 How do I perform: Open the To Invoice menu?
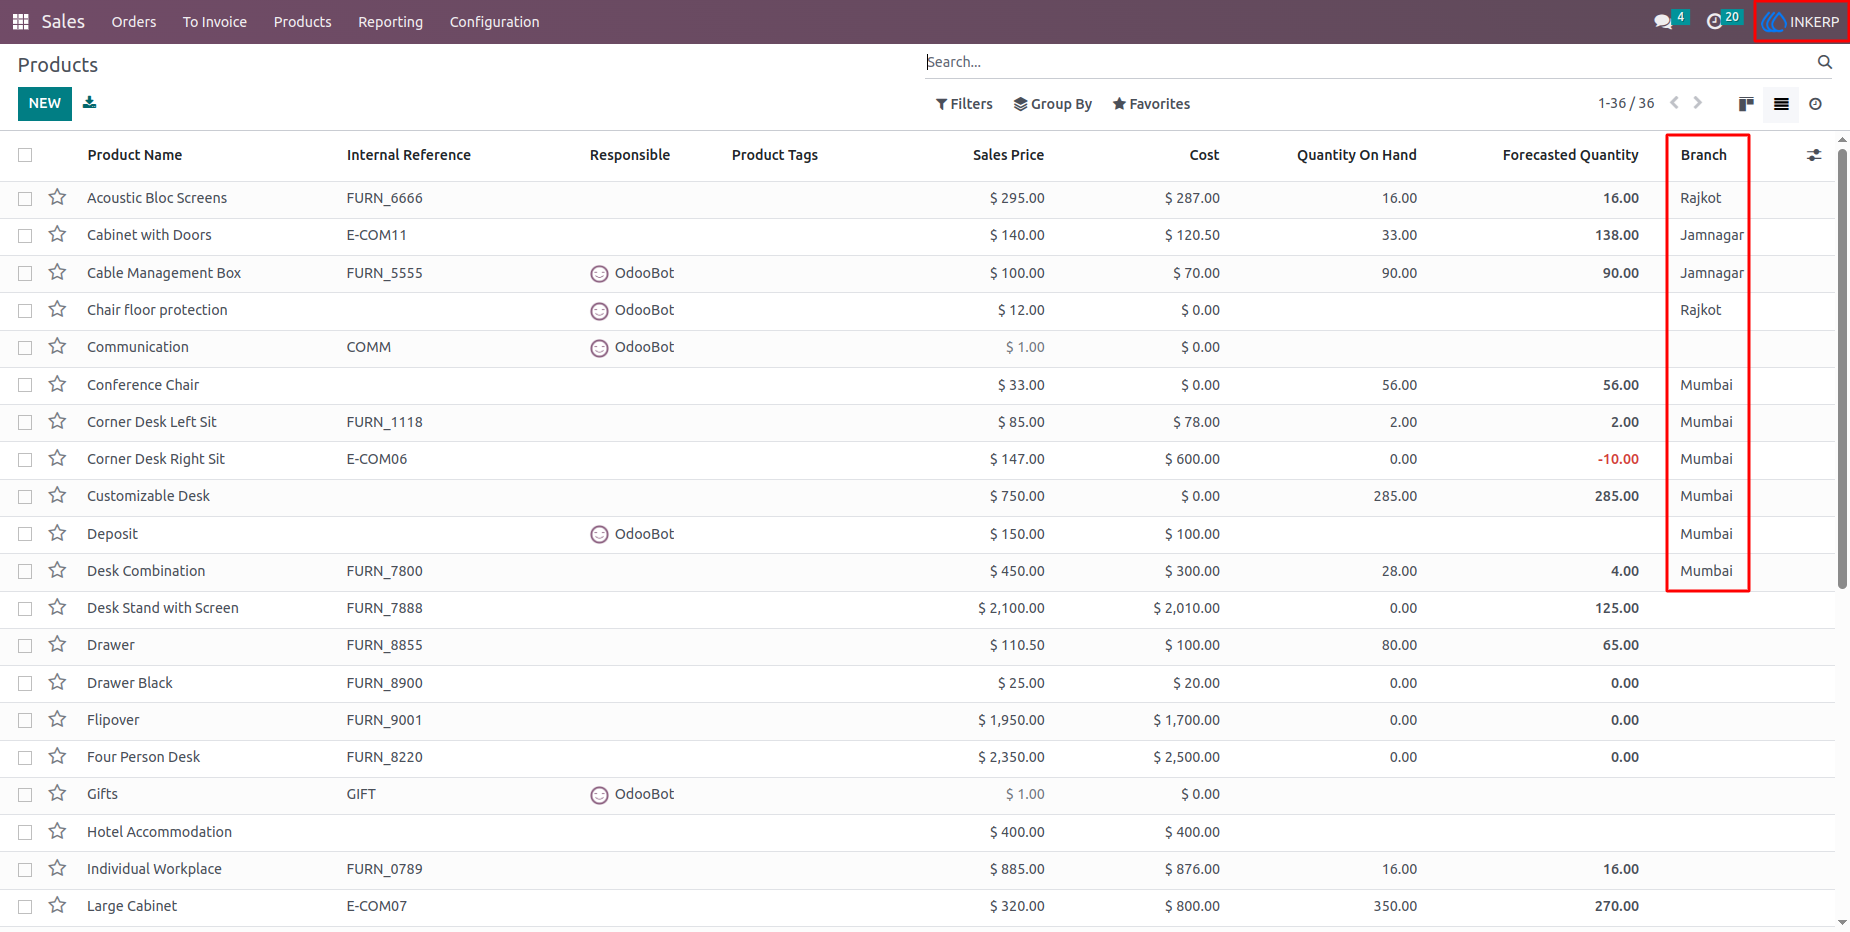pos(215,22)
